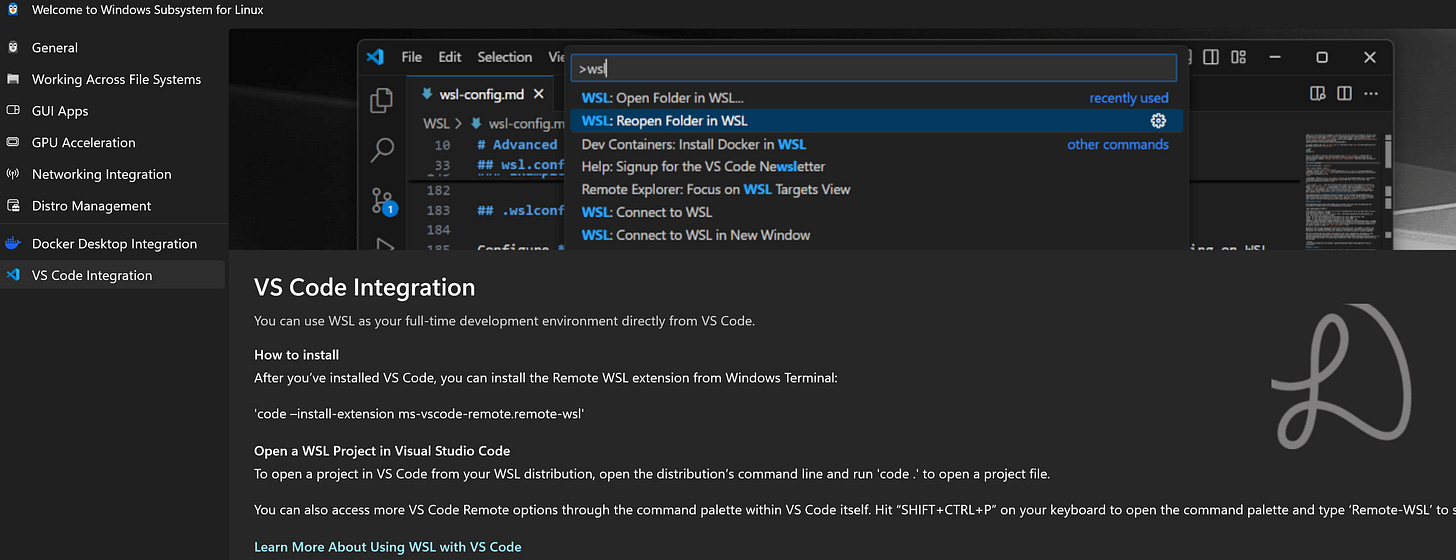Image resolution: width=1456 pixels, height=560 pixels.
Task: Click gear icon on Reopen Folder in WSL
Action: (x=1158, y=121)
